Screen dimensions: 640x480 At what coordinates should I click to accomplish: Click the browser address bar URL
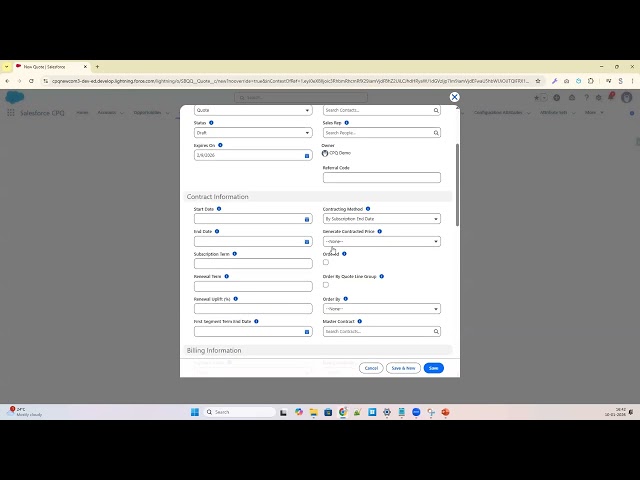click(290, 81)
